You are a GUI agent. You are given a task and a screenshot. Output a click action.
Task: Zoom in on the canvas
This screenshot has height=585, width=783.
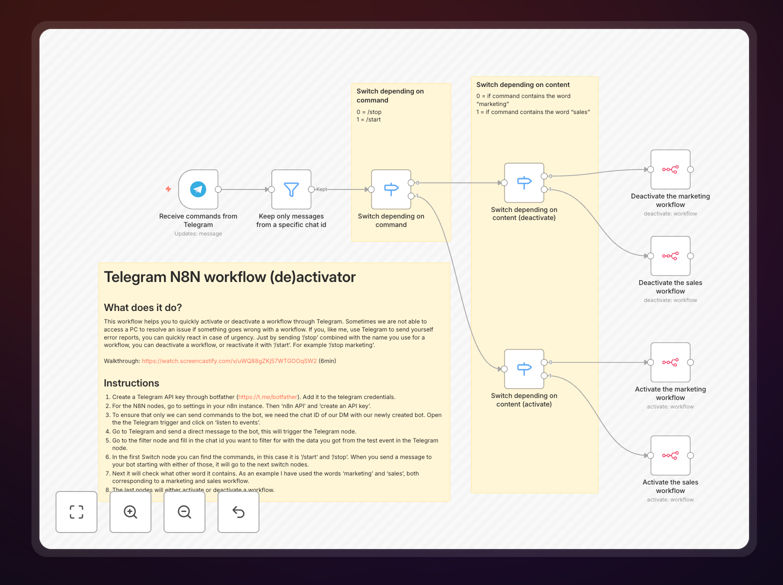click(130, 512)
